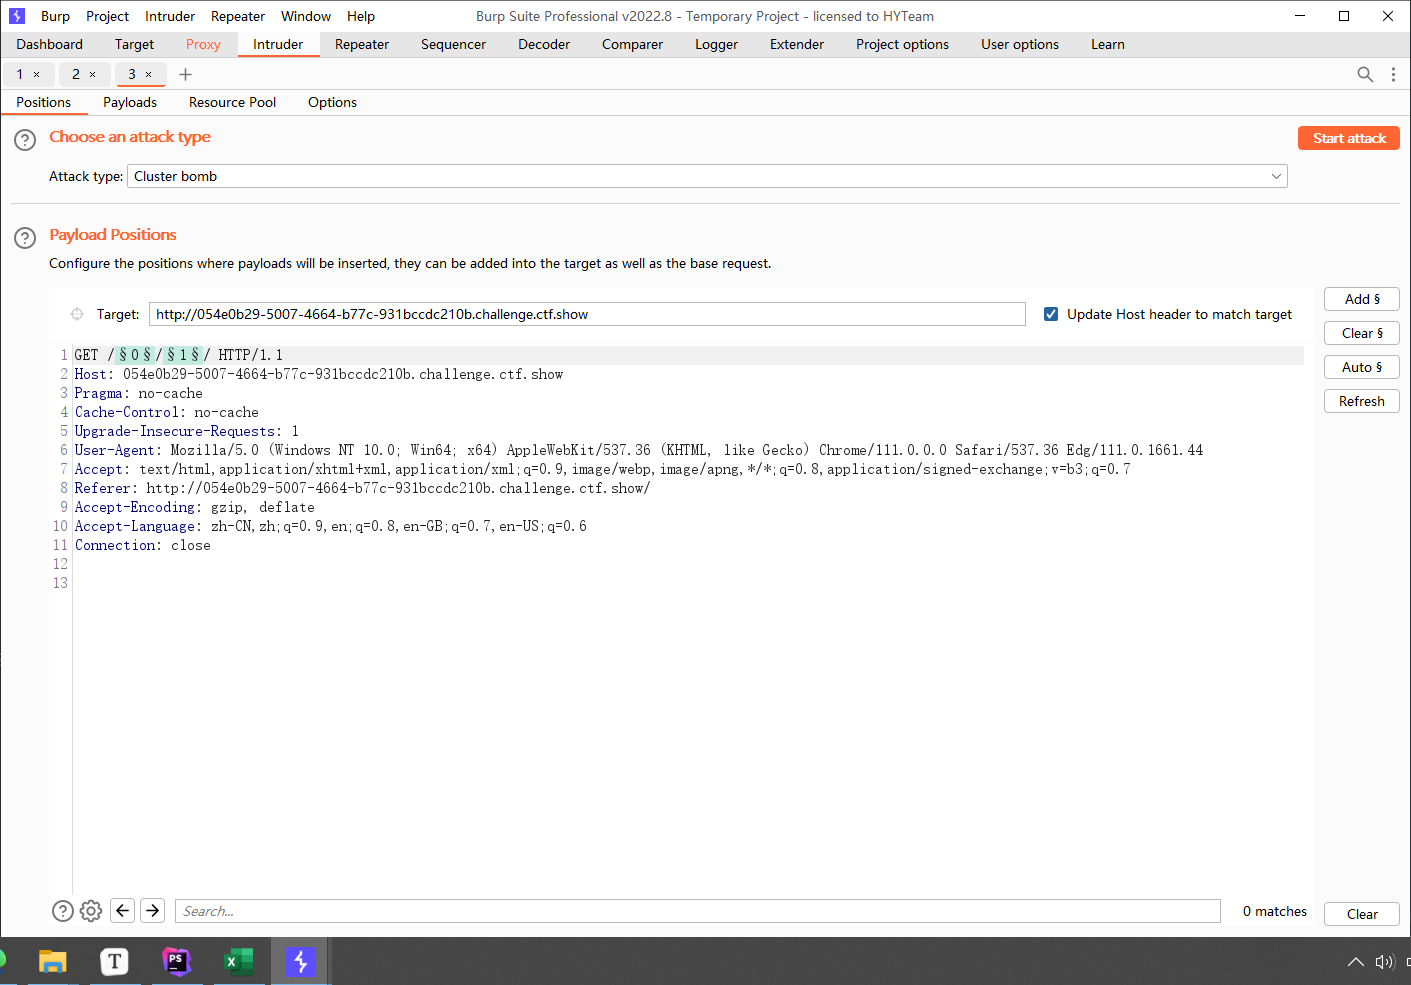Switch to the Target tab

(134, 44)
